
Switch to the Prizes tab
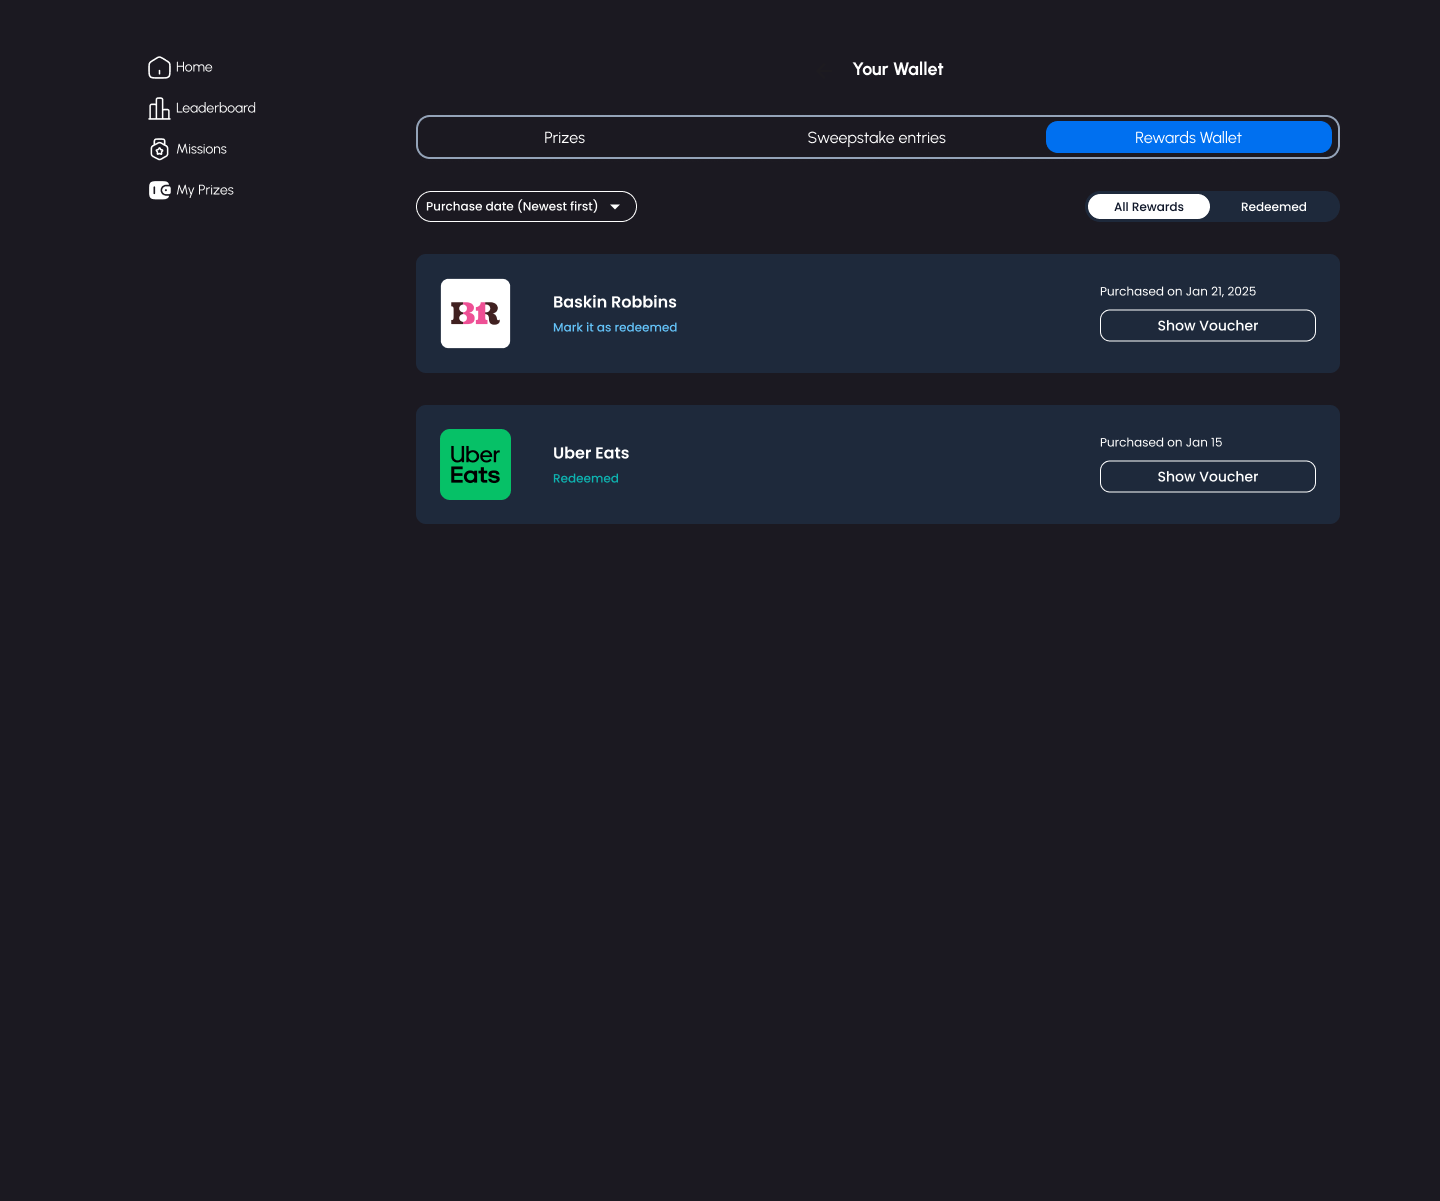click(564, 137)
